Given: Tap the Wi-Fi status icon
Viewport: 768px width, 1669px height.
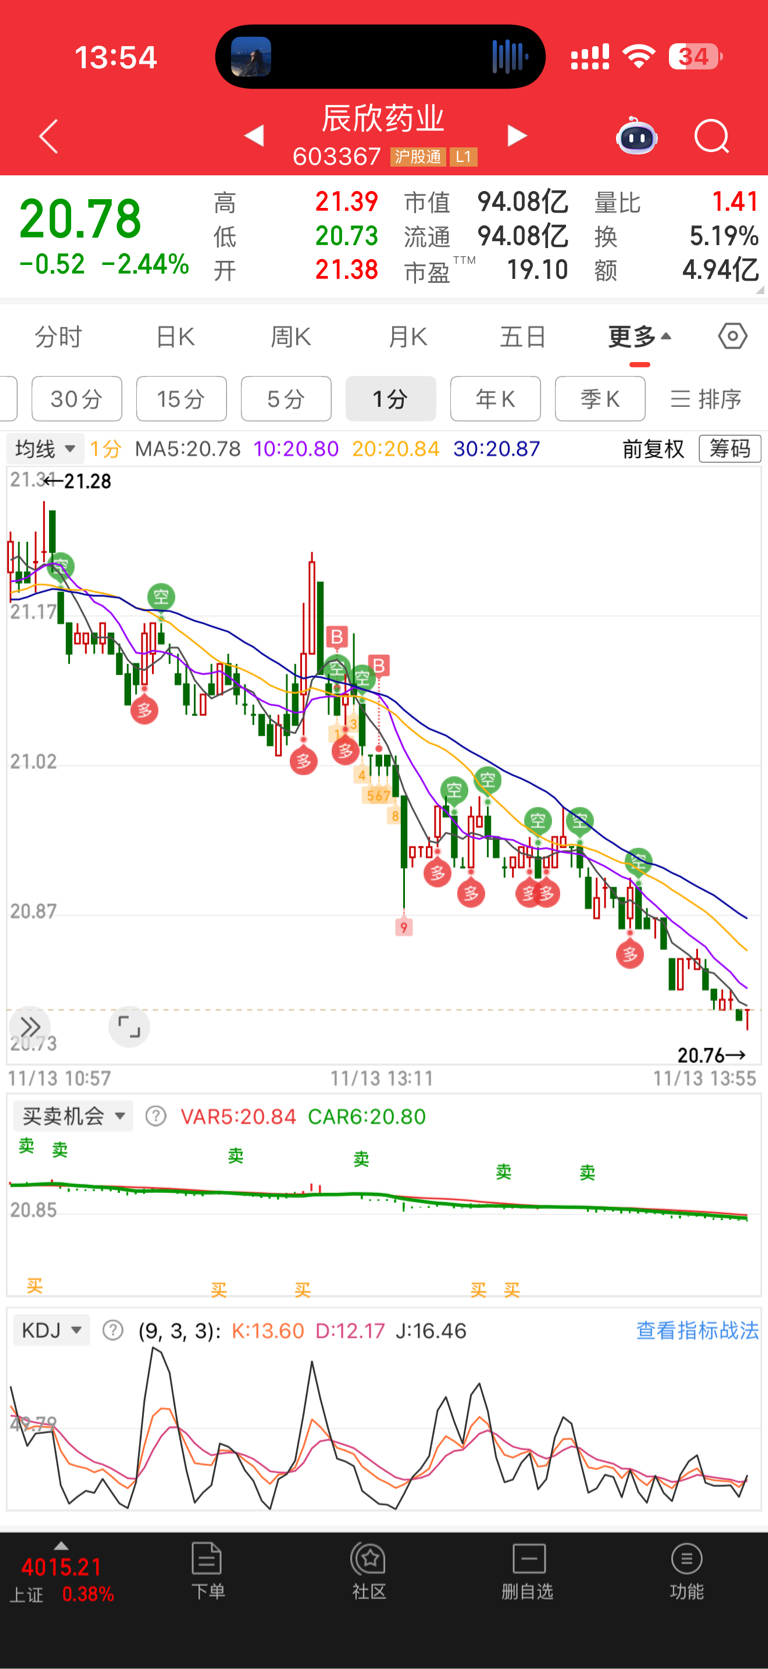Looking at the screenshot, I should point(638,57).
